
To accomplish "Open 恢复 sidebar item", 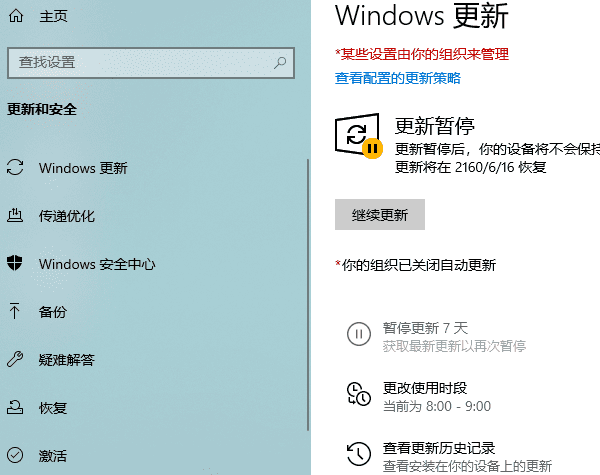I will [x=53, y=408].
